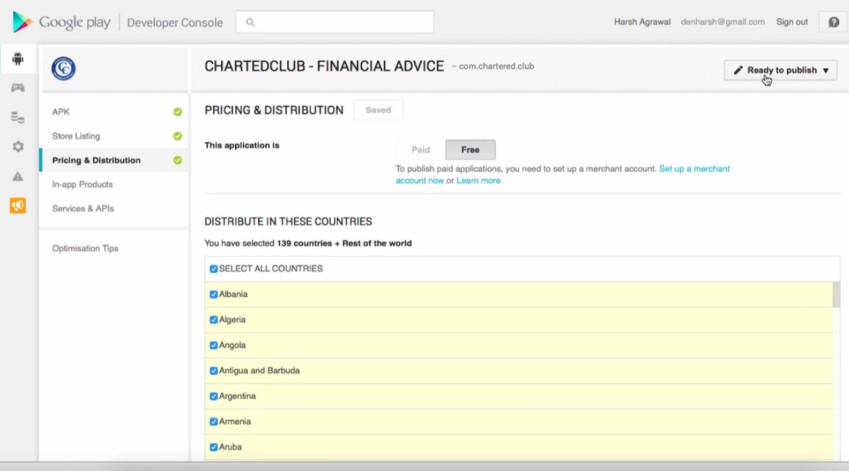849x471 pixels.
Task: Open the Settings gear icon in sidebar
Action: coord(18,147)
